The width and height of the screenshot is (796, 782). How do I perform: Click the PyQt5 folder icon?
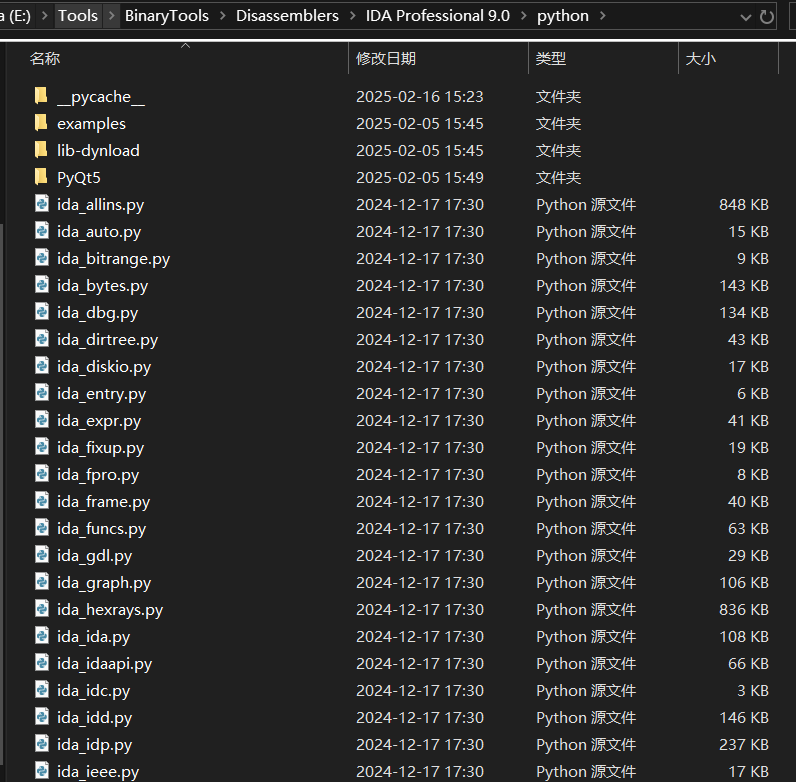(41, 176)
